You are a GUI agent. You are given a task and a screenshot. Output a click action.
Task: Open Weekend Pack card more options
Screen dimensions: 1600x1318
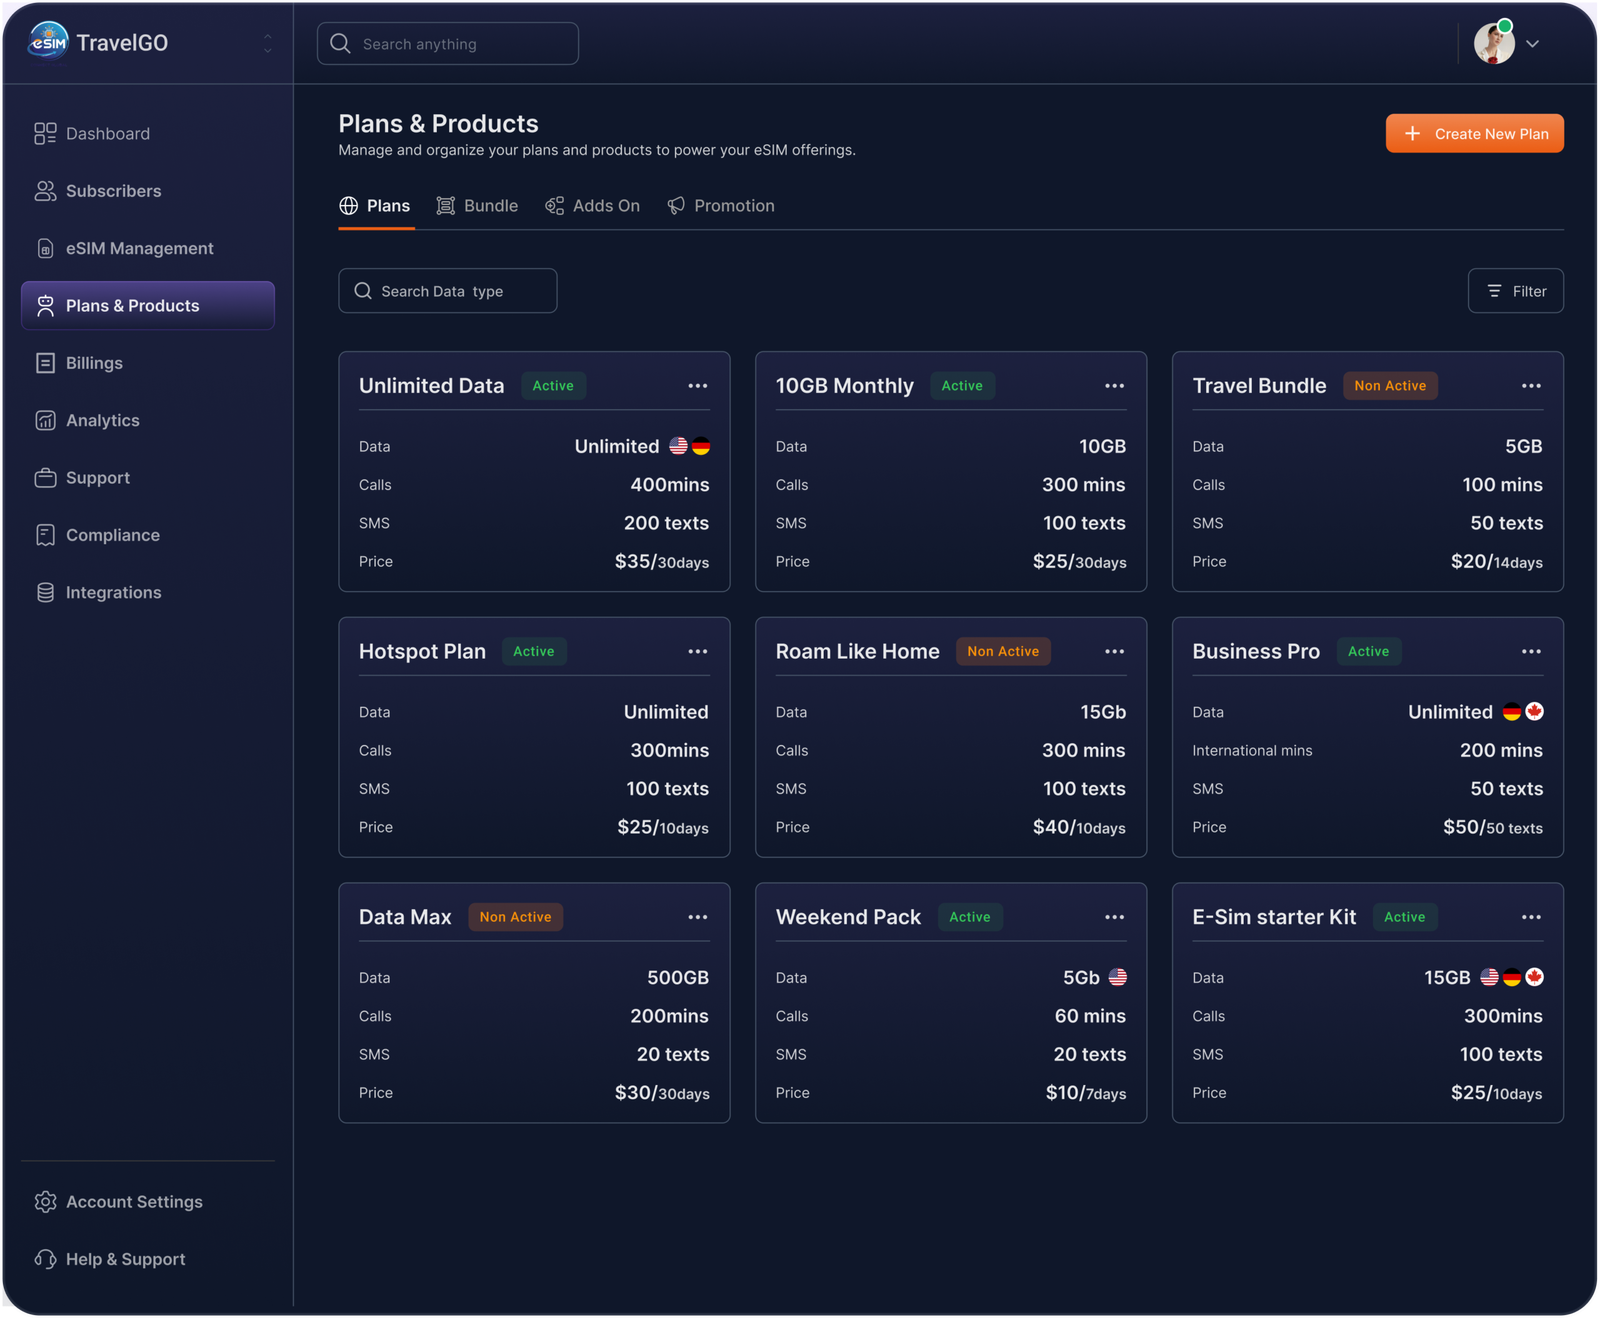click(1114, 917)
